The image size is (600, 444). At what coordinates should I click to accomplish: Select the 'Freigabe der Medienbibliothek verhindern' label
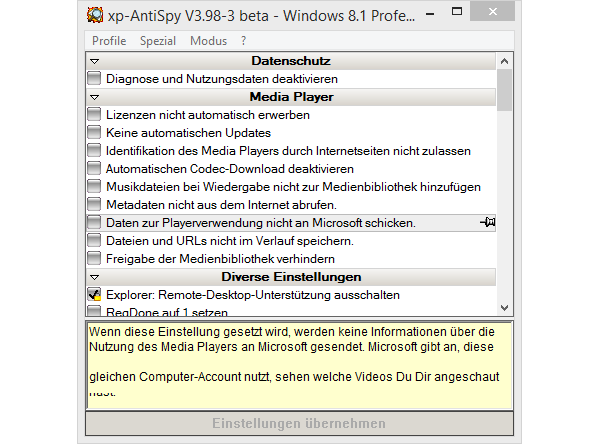(x=220, y=259)
